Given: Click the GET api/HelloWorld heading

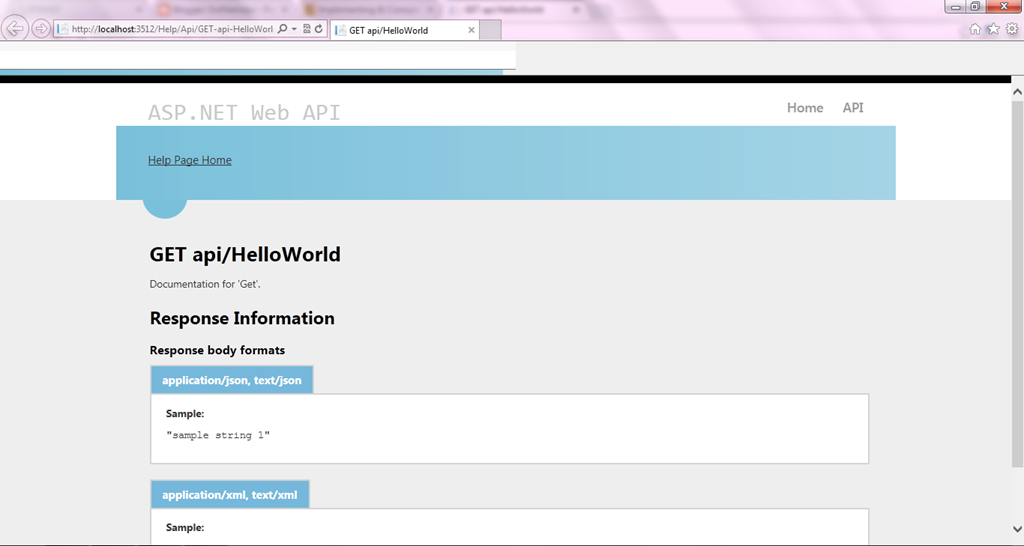Looking at the screenshot, I should pos(245,254).
